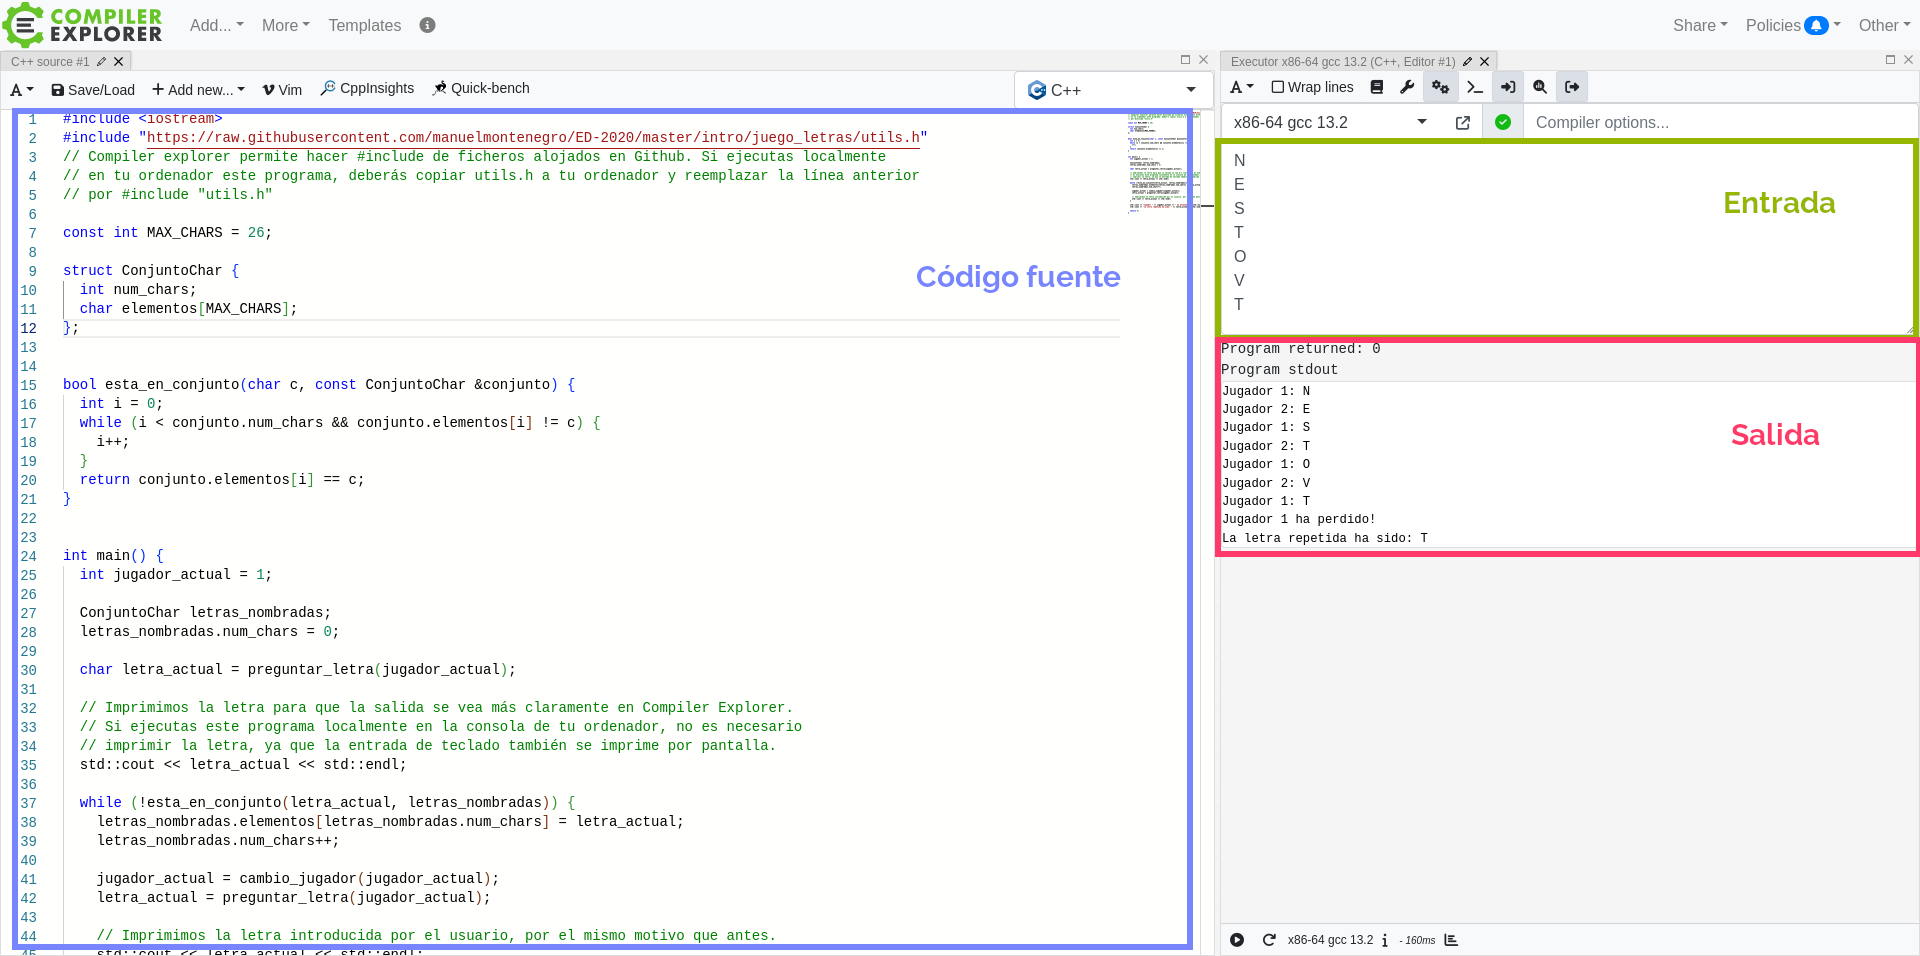Click the Policies notification bell badge
Screen dimensions: 1920x956
pyautogui.click(x=1817, y=25)
